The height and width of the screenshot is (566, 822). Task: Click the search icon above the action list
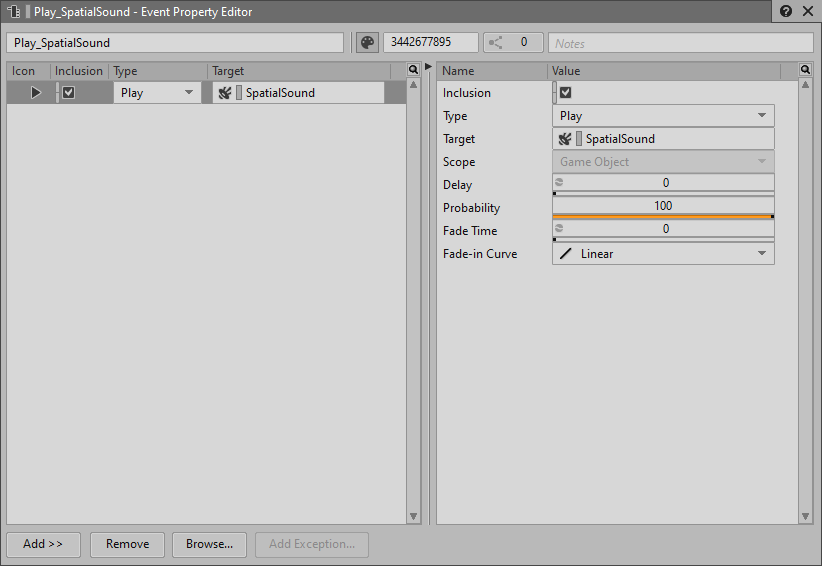[x=414, y=71]
